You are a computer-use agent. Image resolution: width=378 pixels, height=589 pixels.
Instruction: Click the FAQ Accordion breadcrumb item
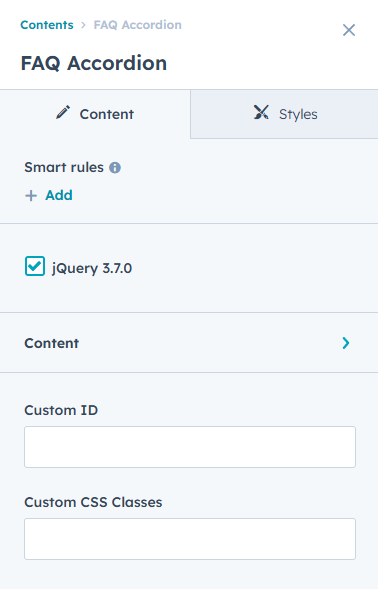tap(138, 25)
